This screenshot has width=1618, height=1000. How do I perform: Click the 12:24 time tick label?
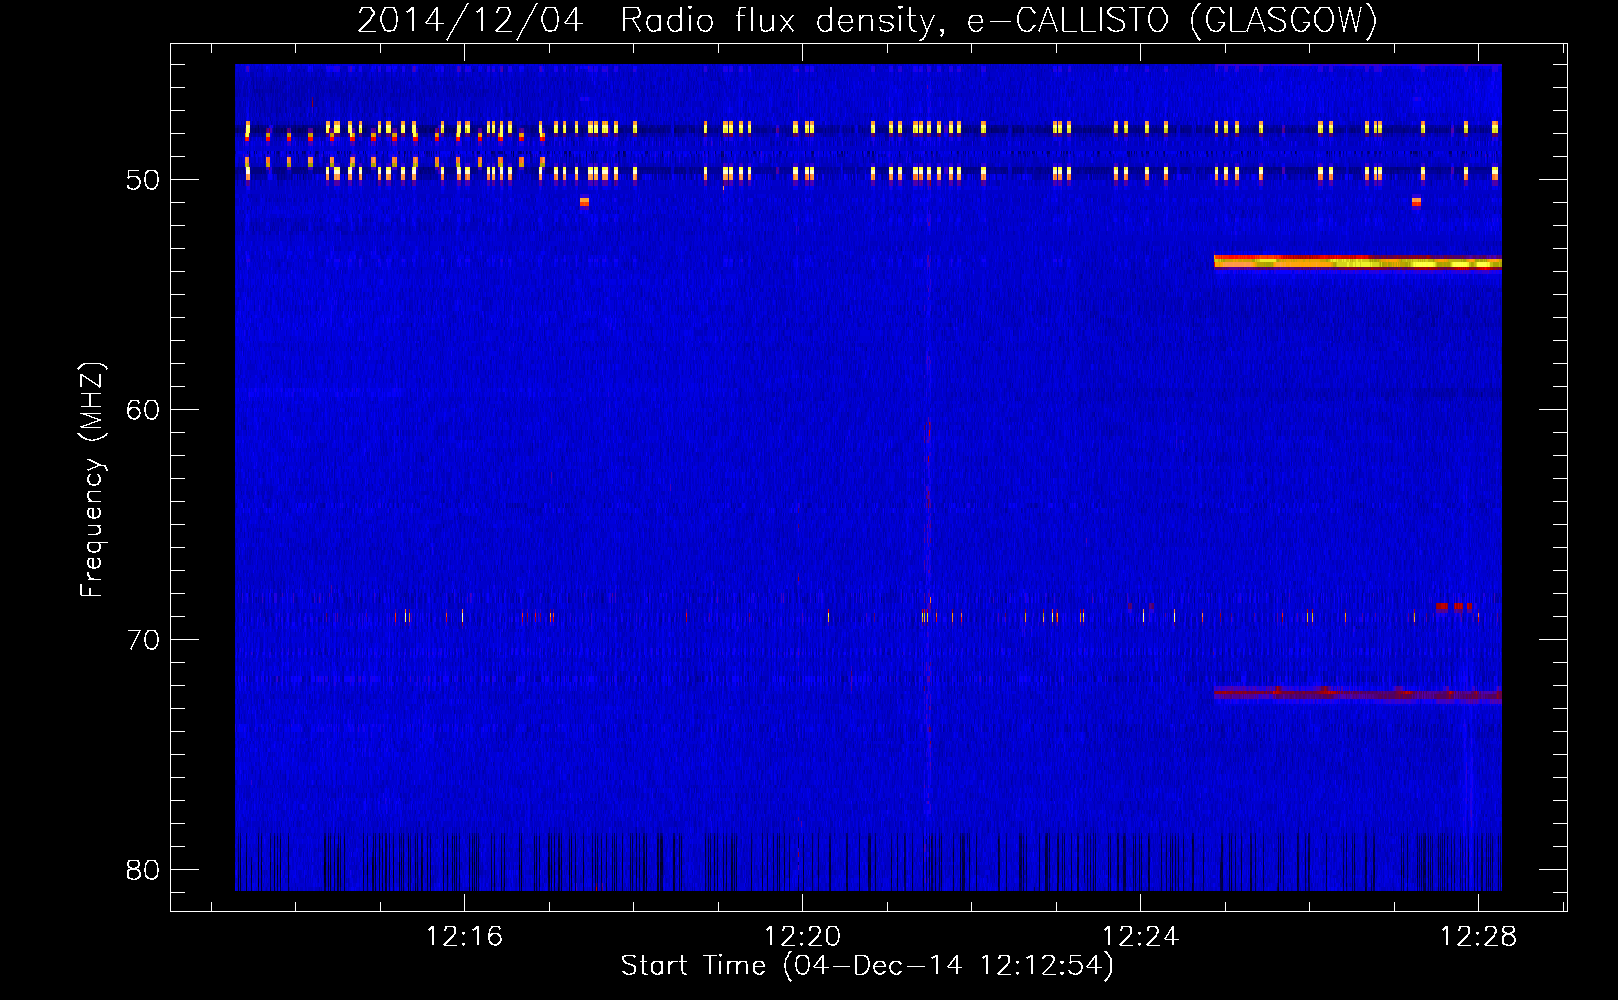[1140, 937]
